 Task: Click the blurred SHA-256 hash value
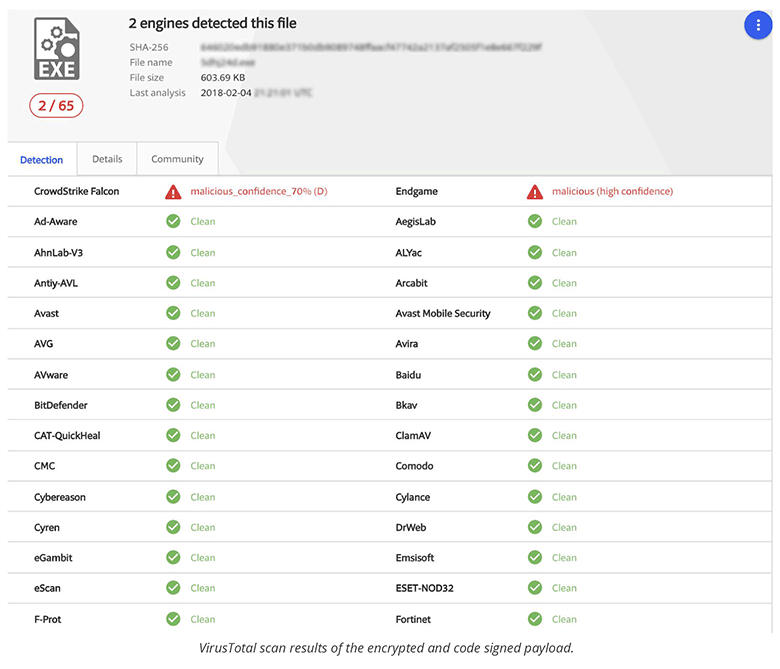coord(370,47)
